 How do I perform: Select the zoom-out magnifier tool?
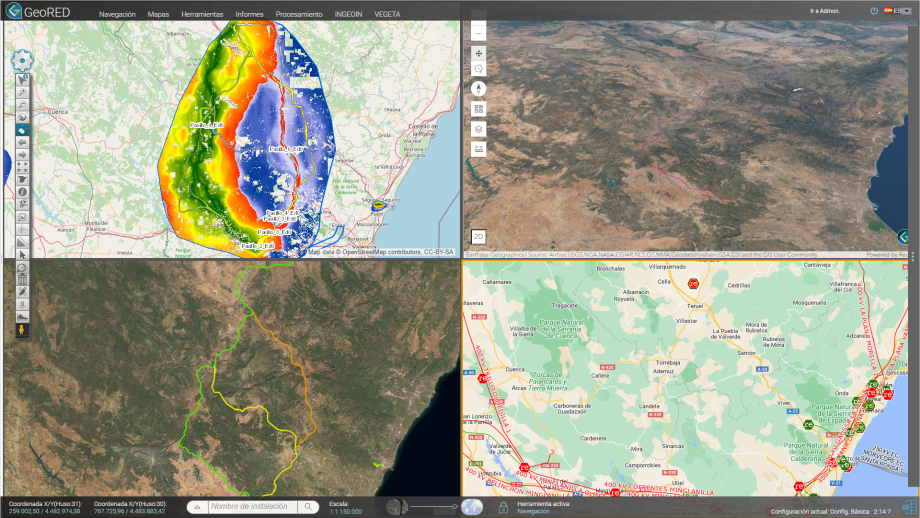click(x=22, y=104)
